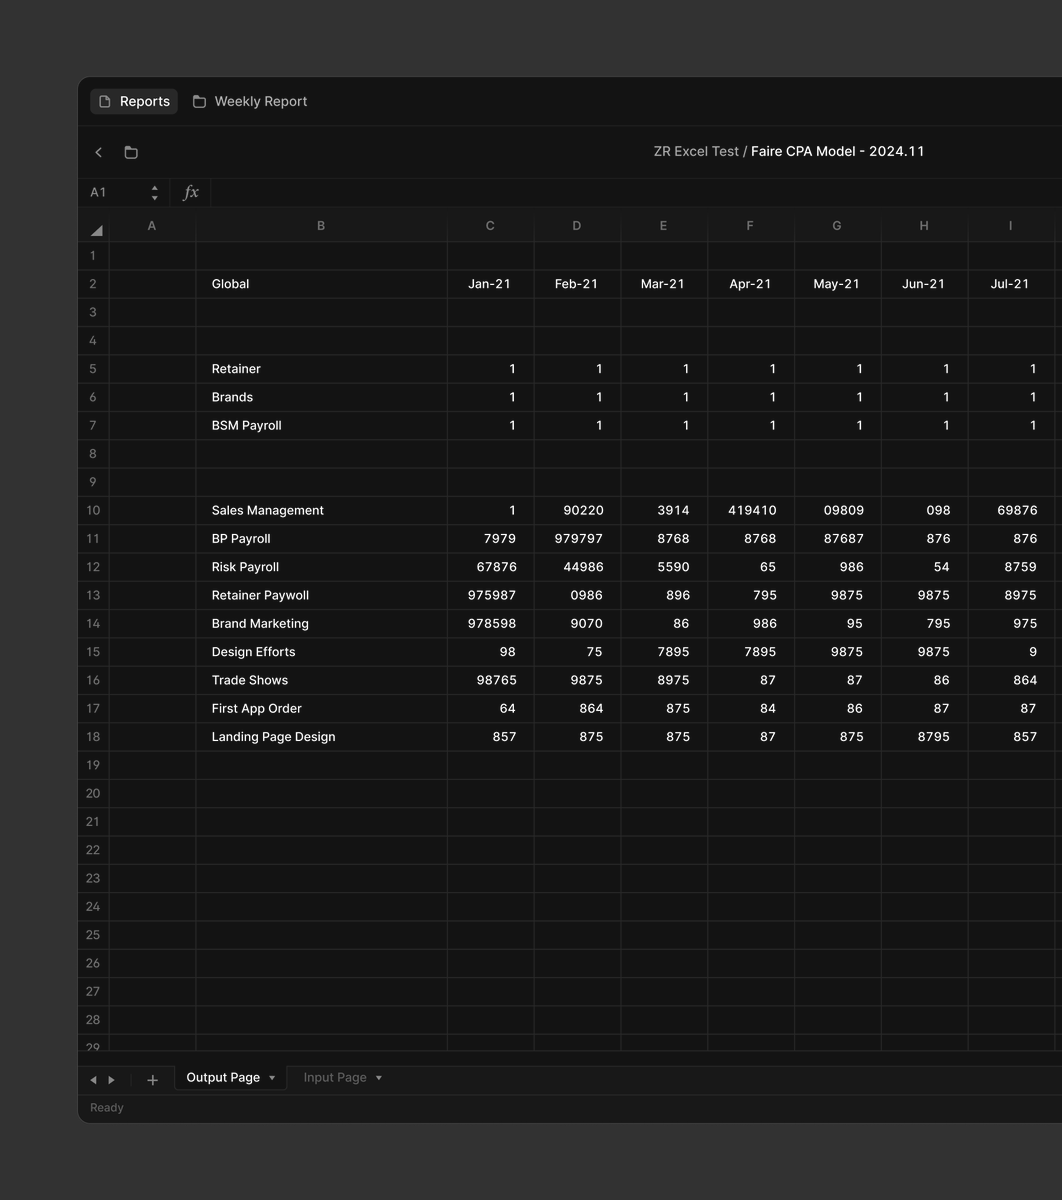This screenshot has width=1062, height=1200.
Task: Click the Jun-21 header cell
Action: [924, 284]
